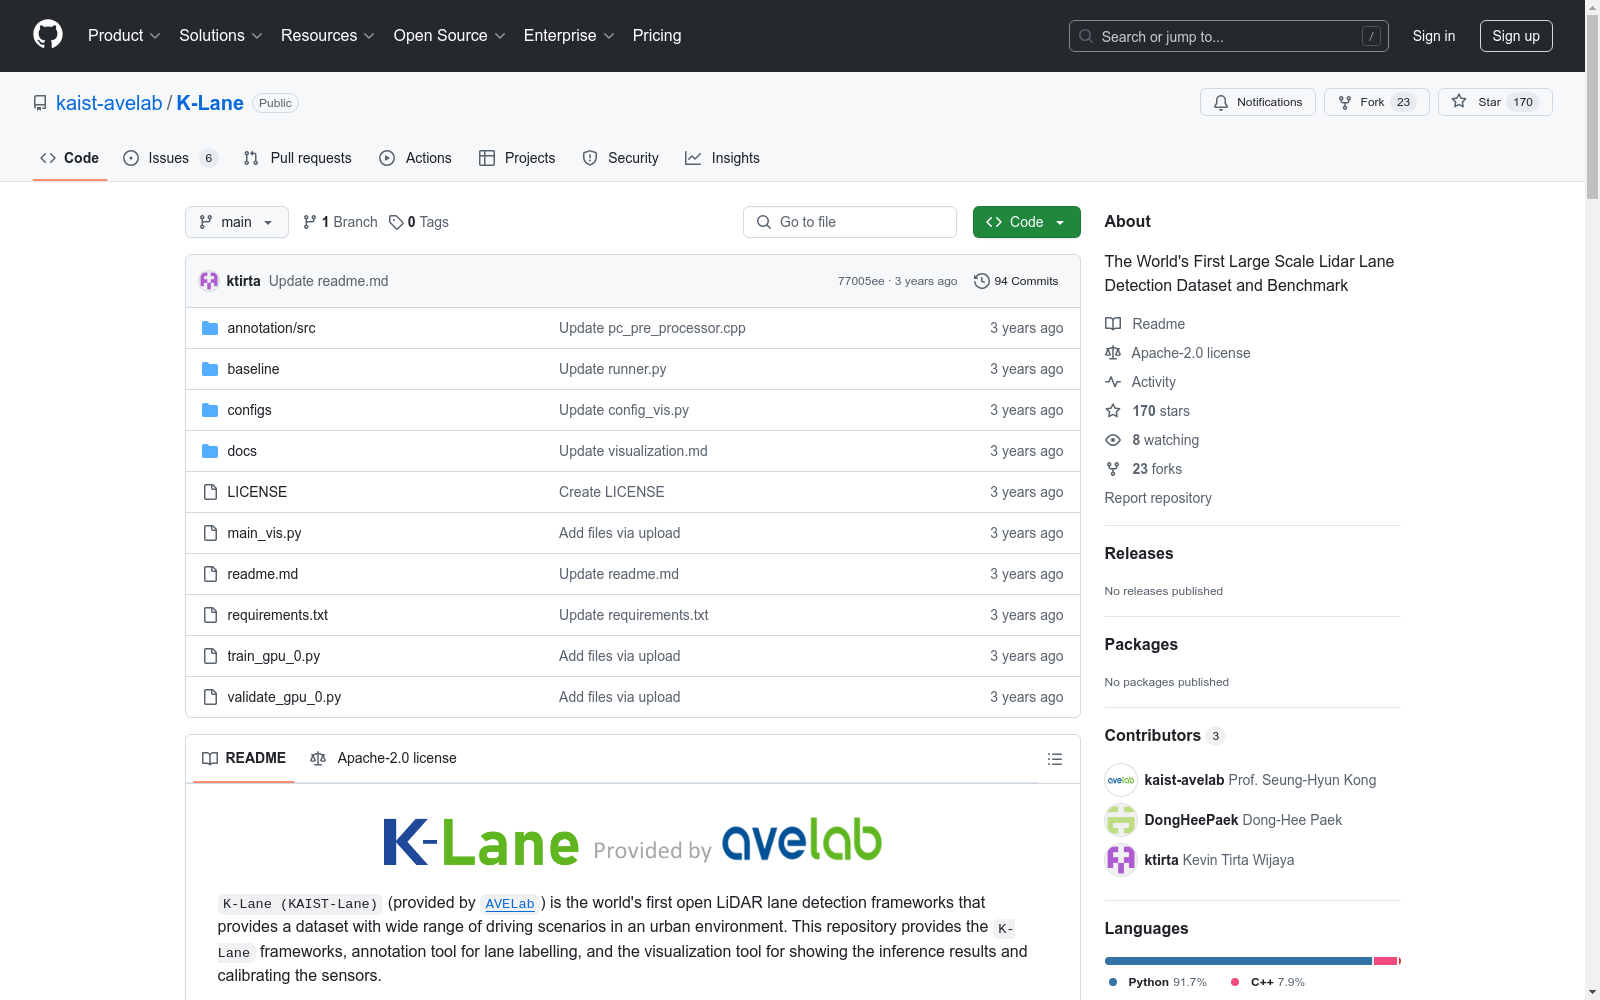The height and width of the screenshot is (1000, 1600).
Task: Open commit message 'Create LICENSE'
Action: 612,492
